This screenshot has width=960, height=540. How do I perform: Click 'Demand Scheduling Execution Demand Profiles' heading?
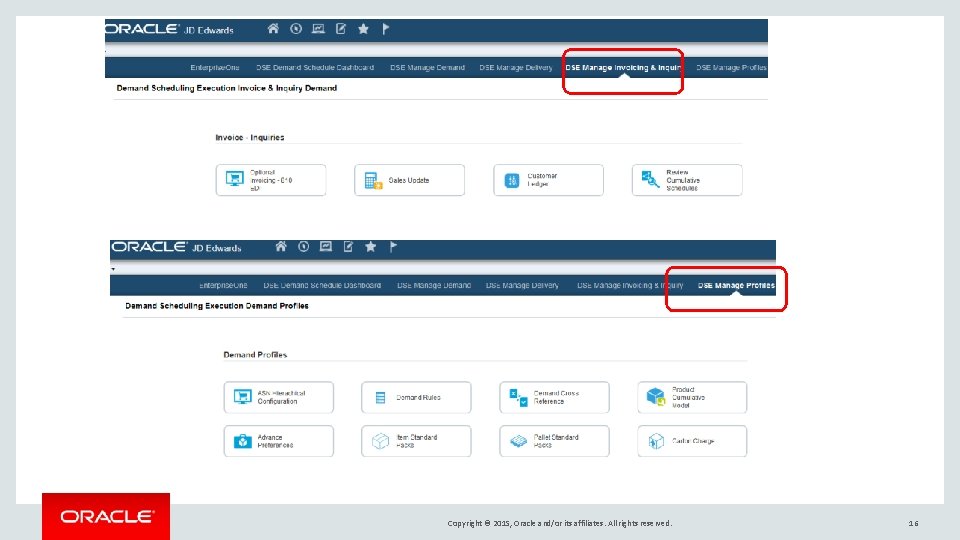click(217, 306)
